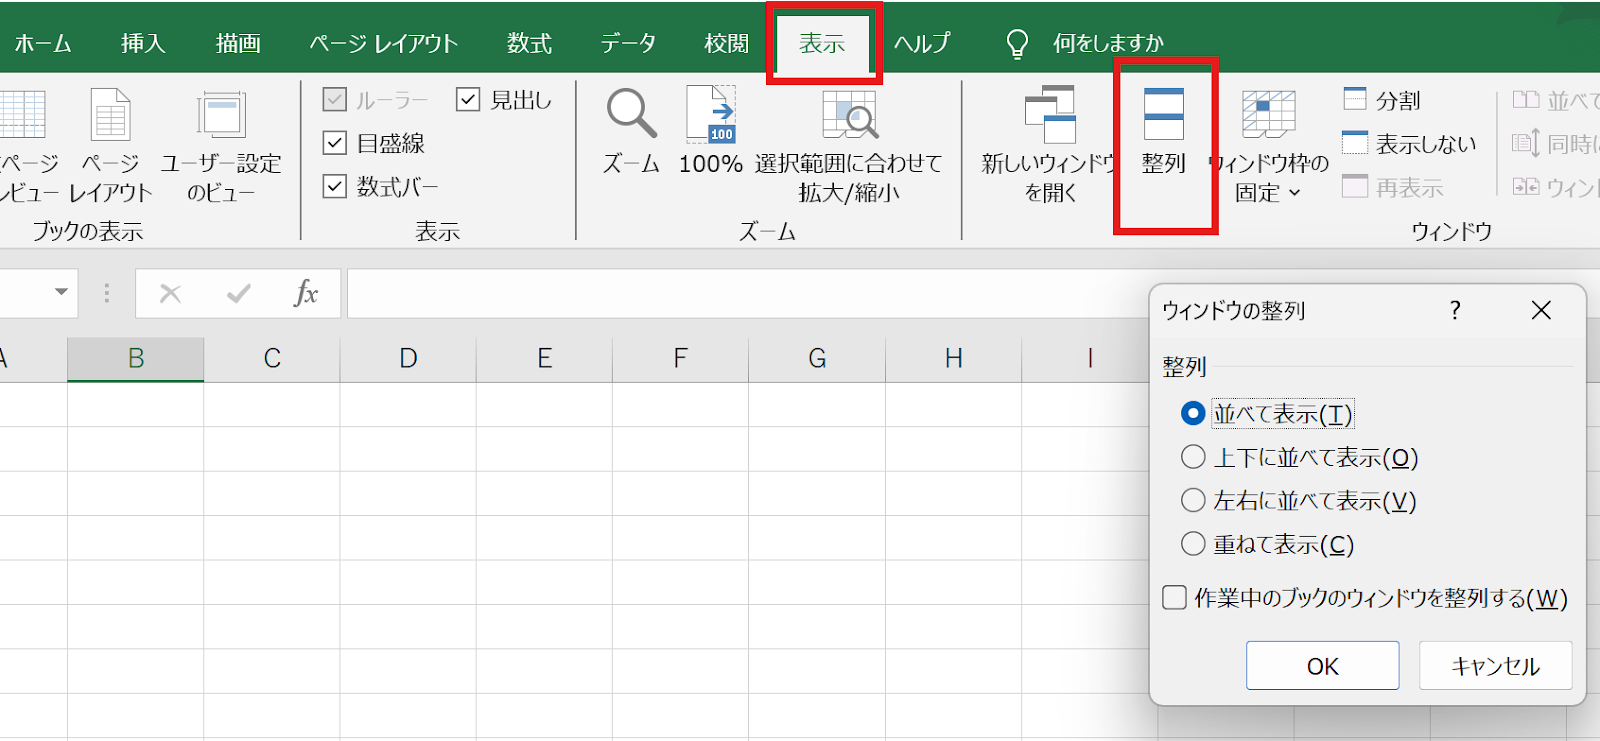Open the 数式 tab
Screen dimensions: 1600x741
coord(529,43)
